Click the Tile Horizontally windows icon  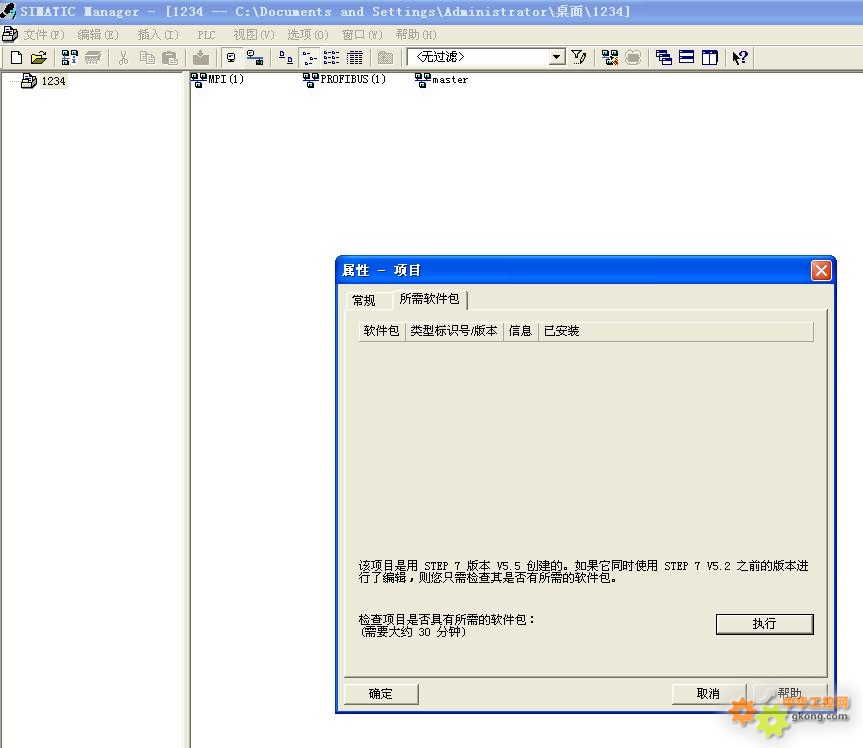pos(686,57)
